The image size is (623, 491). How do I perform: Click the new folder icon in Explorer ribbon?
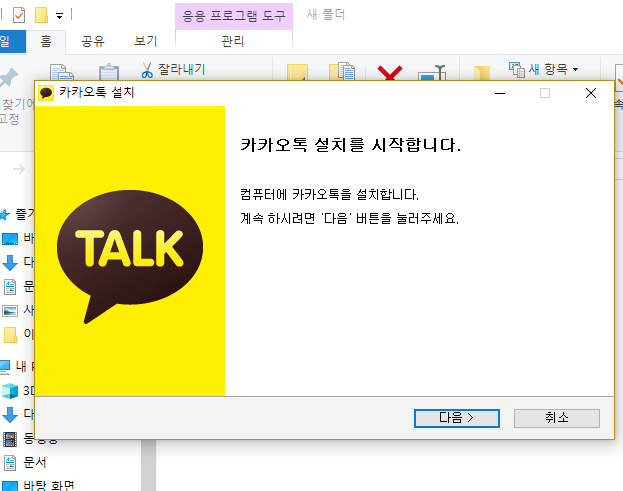(x=482, y=73)
